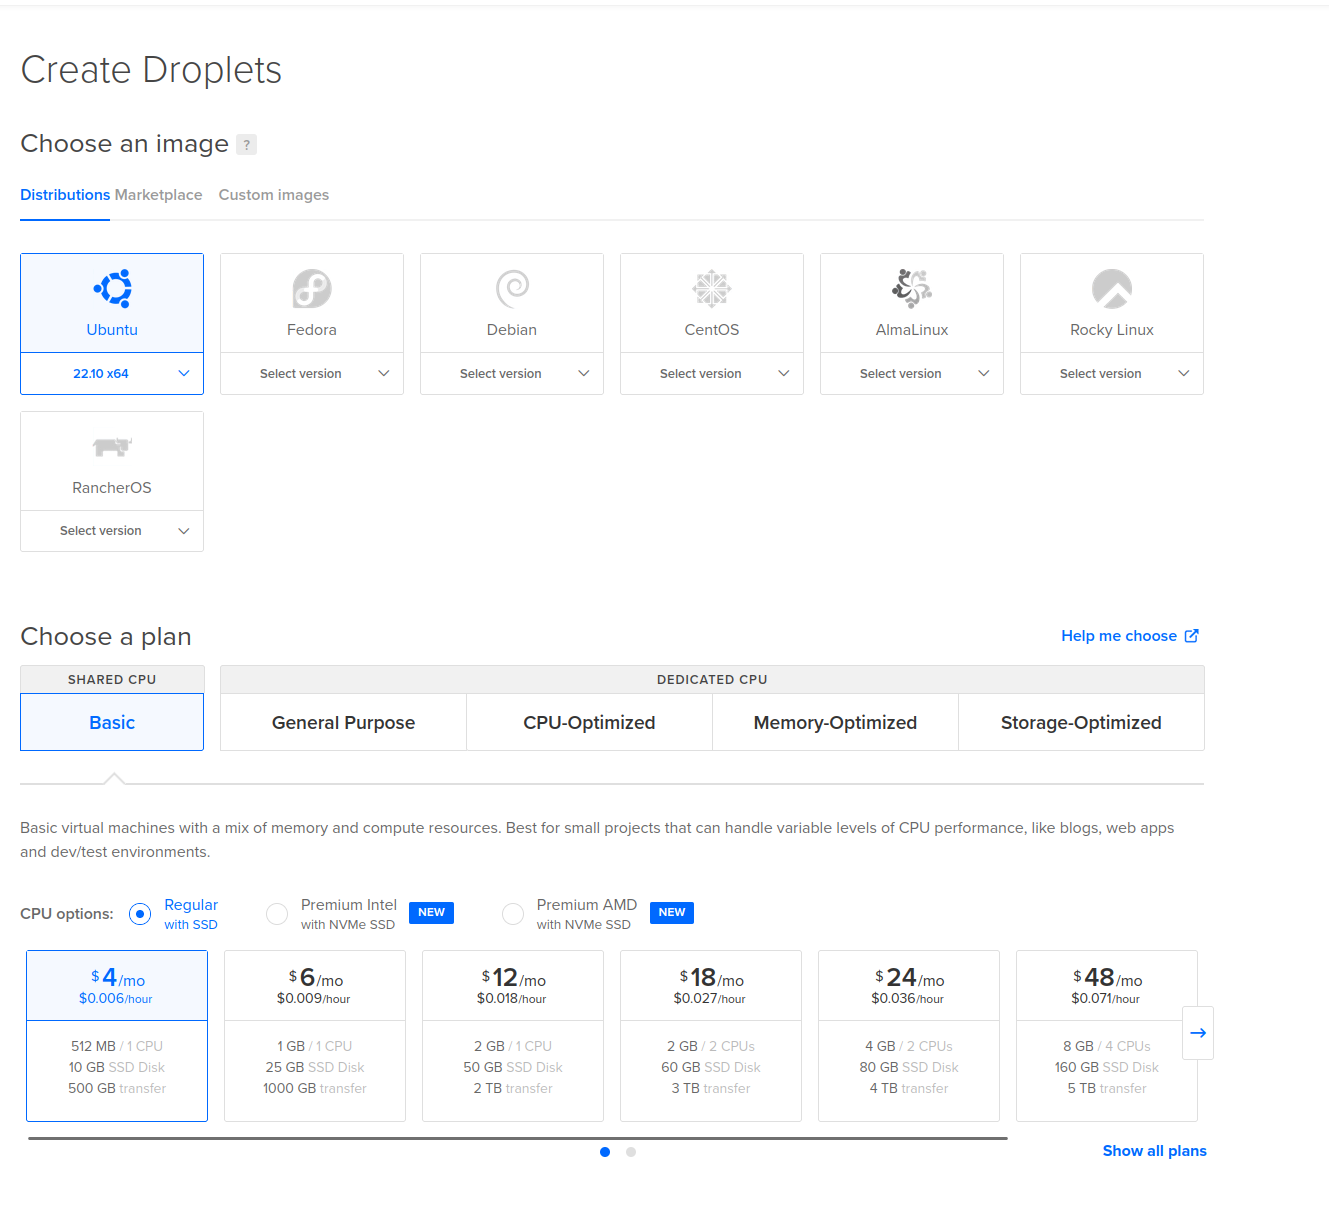Show next plans with the right arrow
This screenshot has width=1329, height=1214.
pyautogui.click(x=1198, y=1033)
